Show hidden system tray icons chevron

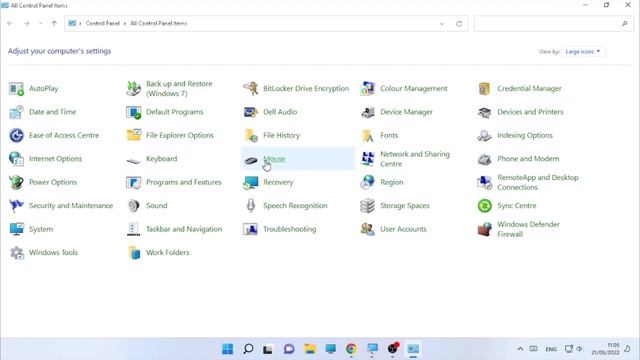pos(520,349)
